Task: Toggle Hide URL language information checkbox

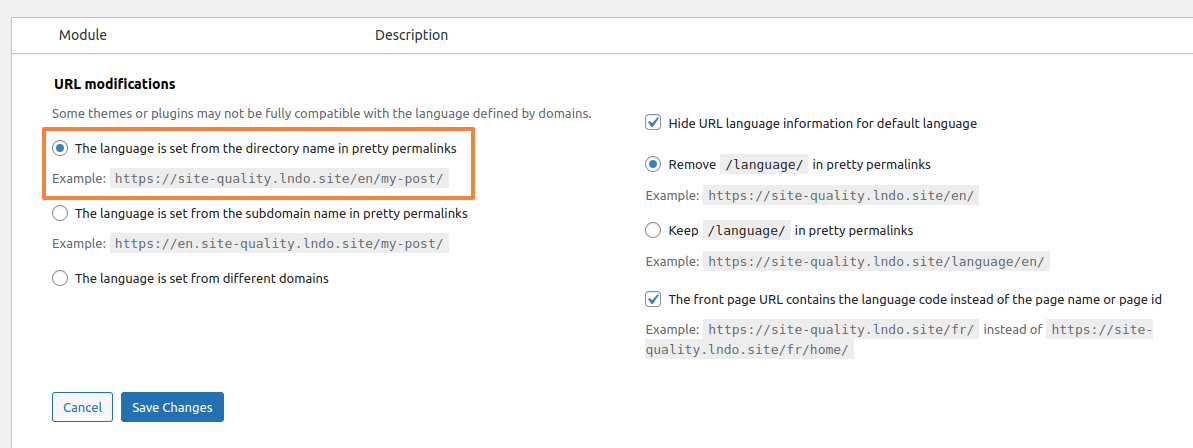Action: [653, 122]
